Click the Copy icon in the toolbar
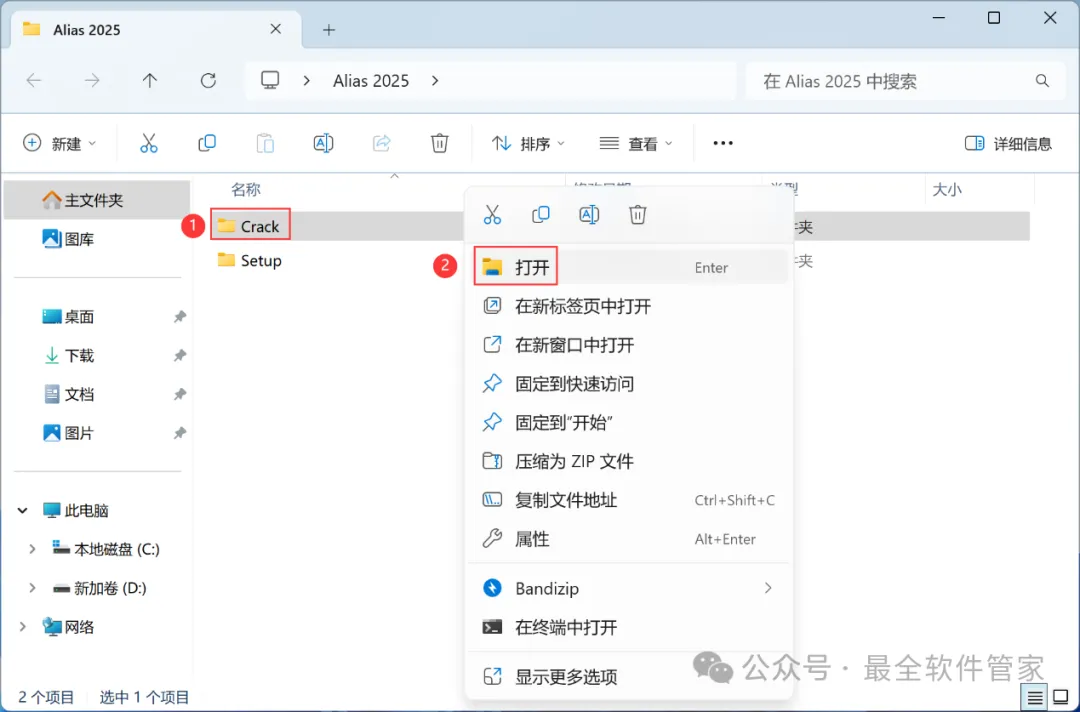Image resolution: width=1080 pixels, height=712 pixels. (207, 143)
